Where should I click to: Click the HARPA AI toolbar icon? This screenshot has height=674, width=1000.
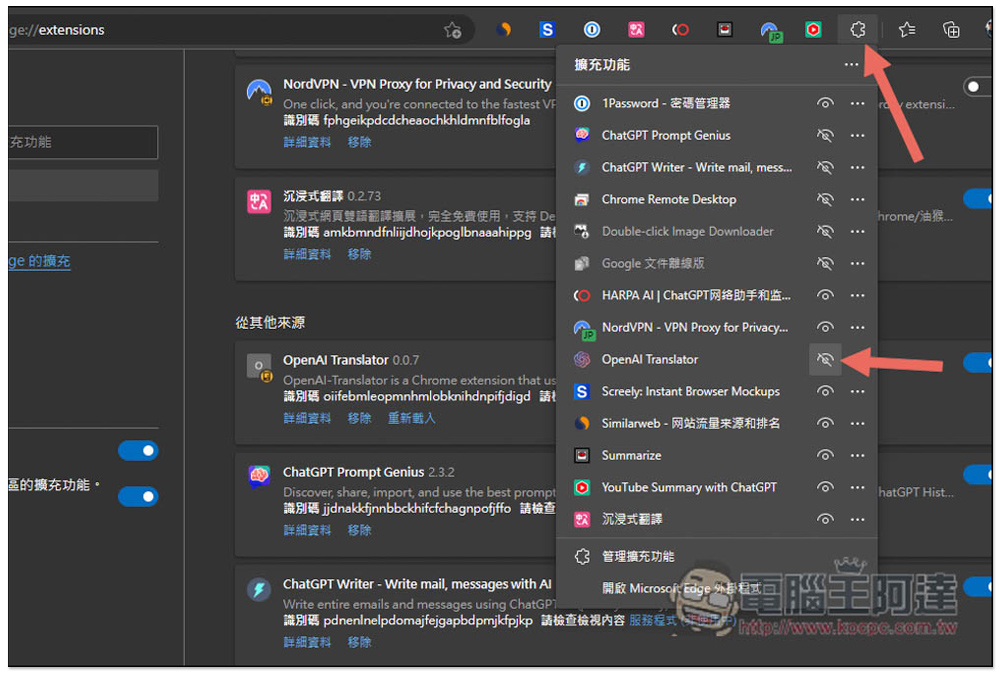(x=680, y=29)
